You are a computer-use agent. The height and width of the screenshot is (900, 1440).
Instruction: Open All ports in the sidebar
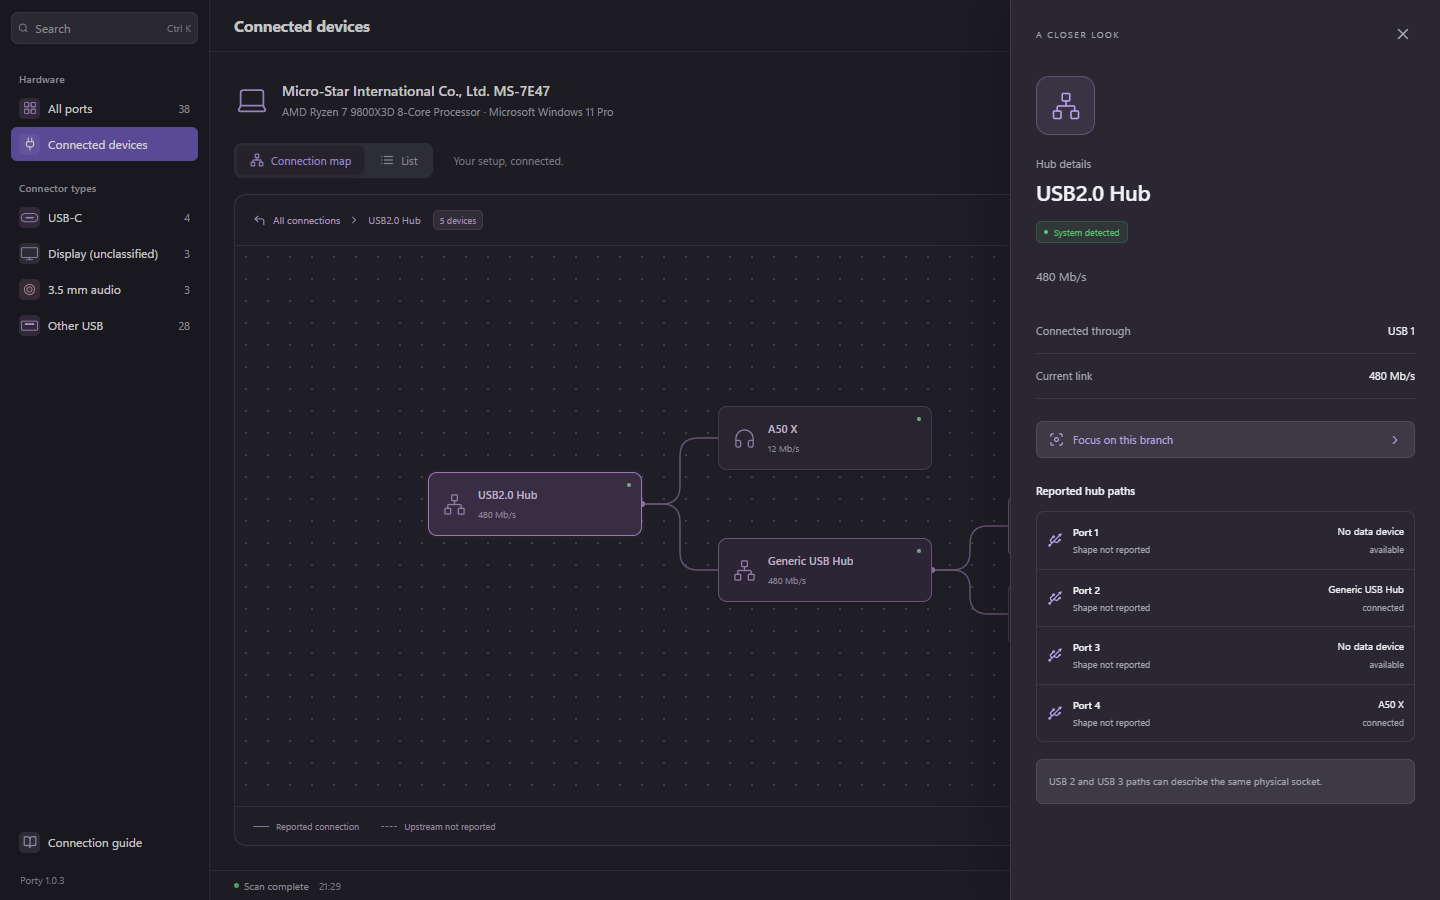point(104,109)
